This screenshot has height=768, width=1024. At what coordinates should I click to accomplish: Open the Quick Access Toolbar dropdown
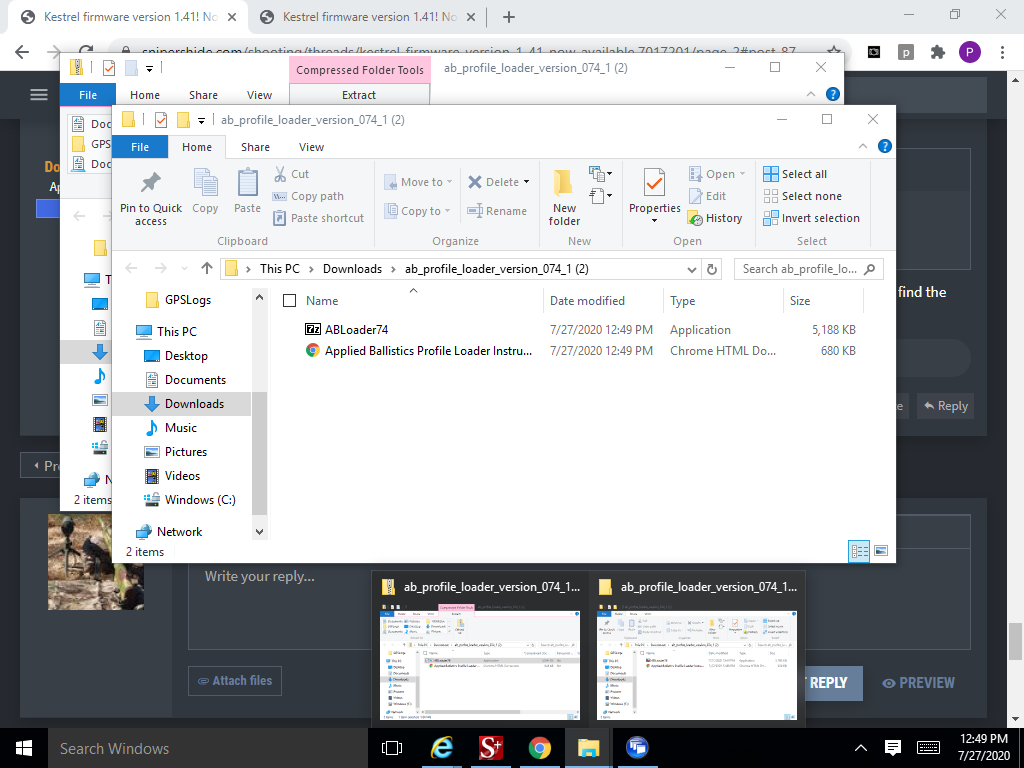202,120
